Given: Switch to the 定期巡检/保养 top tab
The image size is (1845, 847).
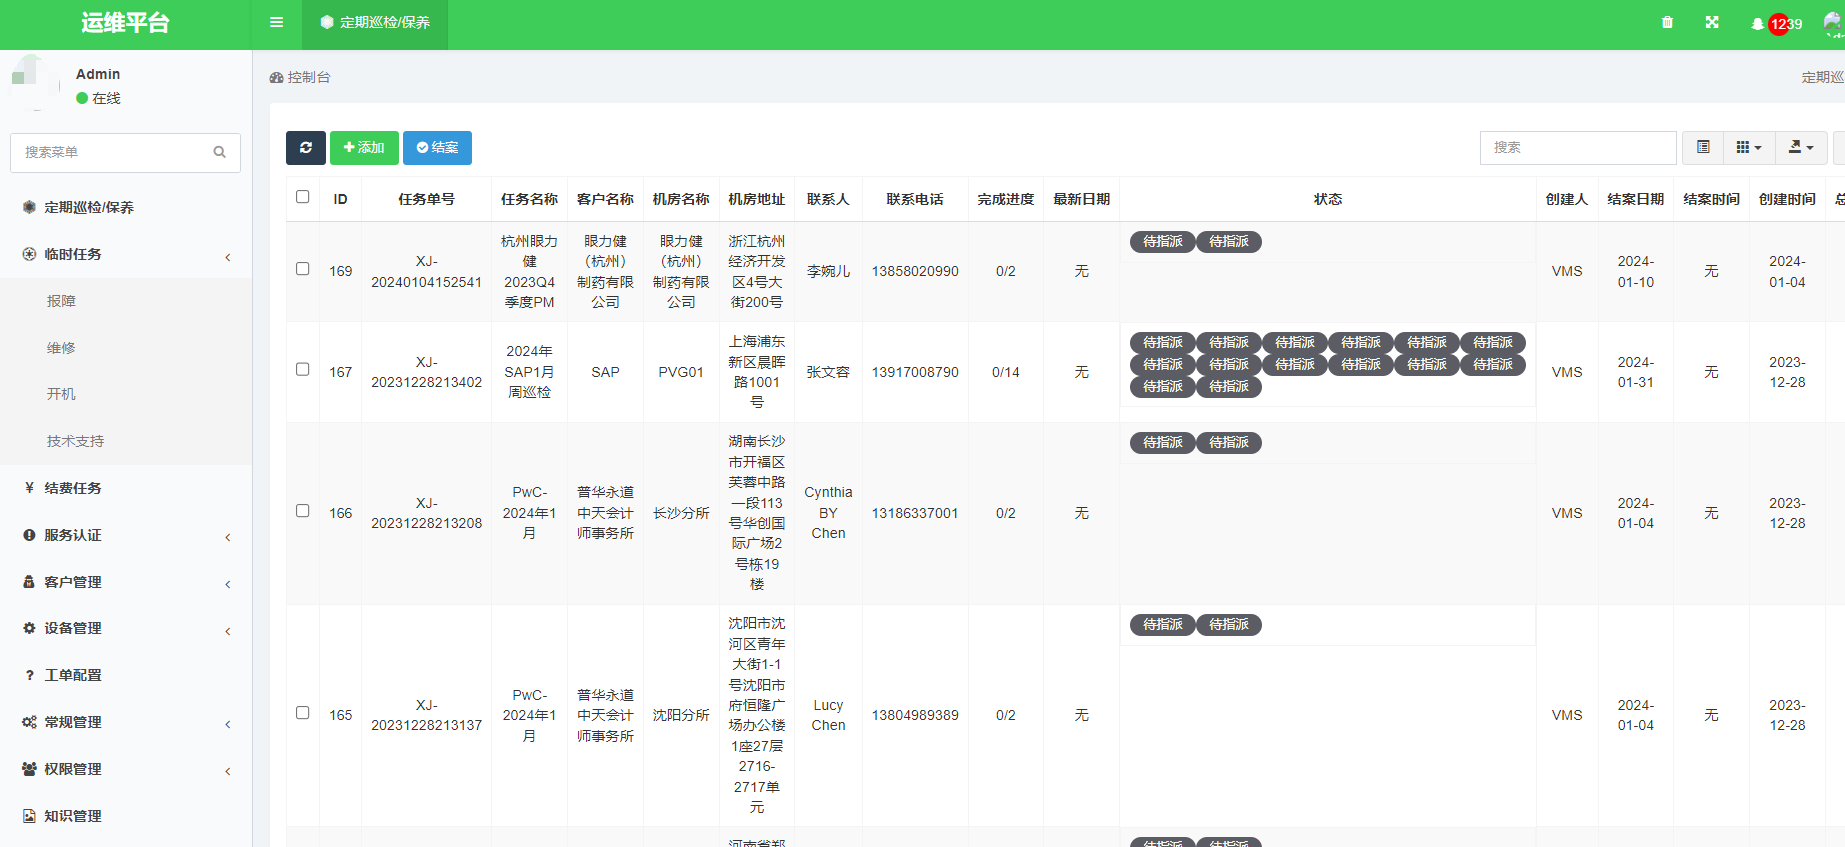Looking at the screenshot, I should pos(375,23).
